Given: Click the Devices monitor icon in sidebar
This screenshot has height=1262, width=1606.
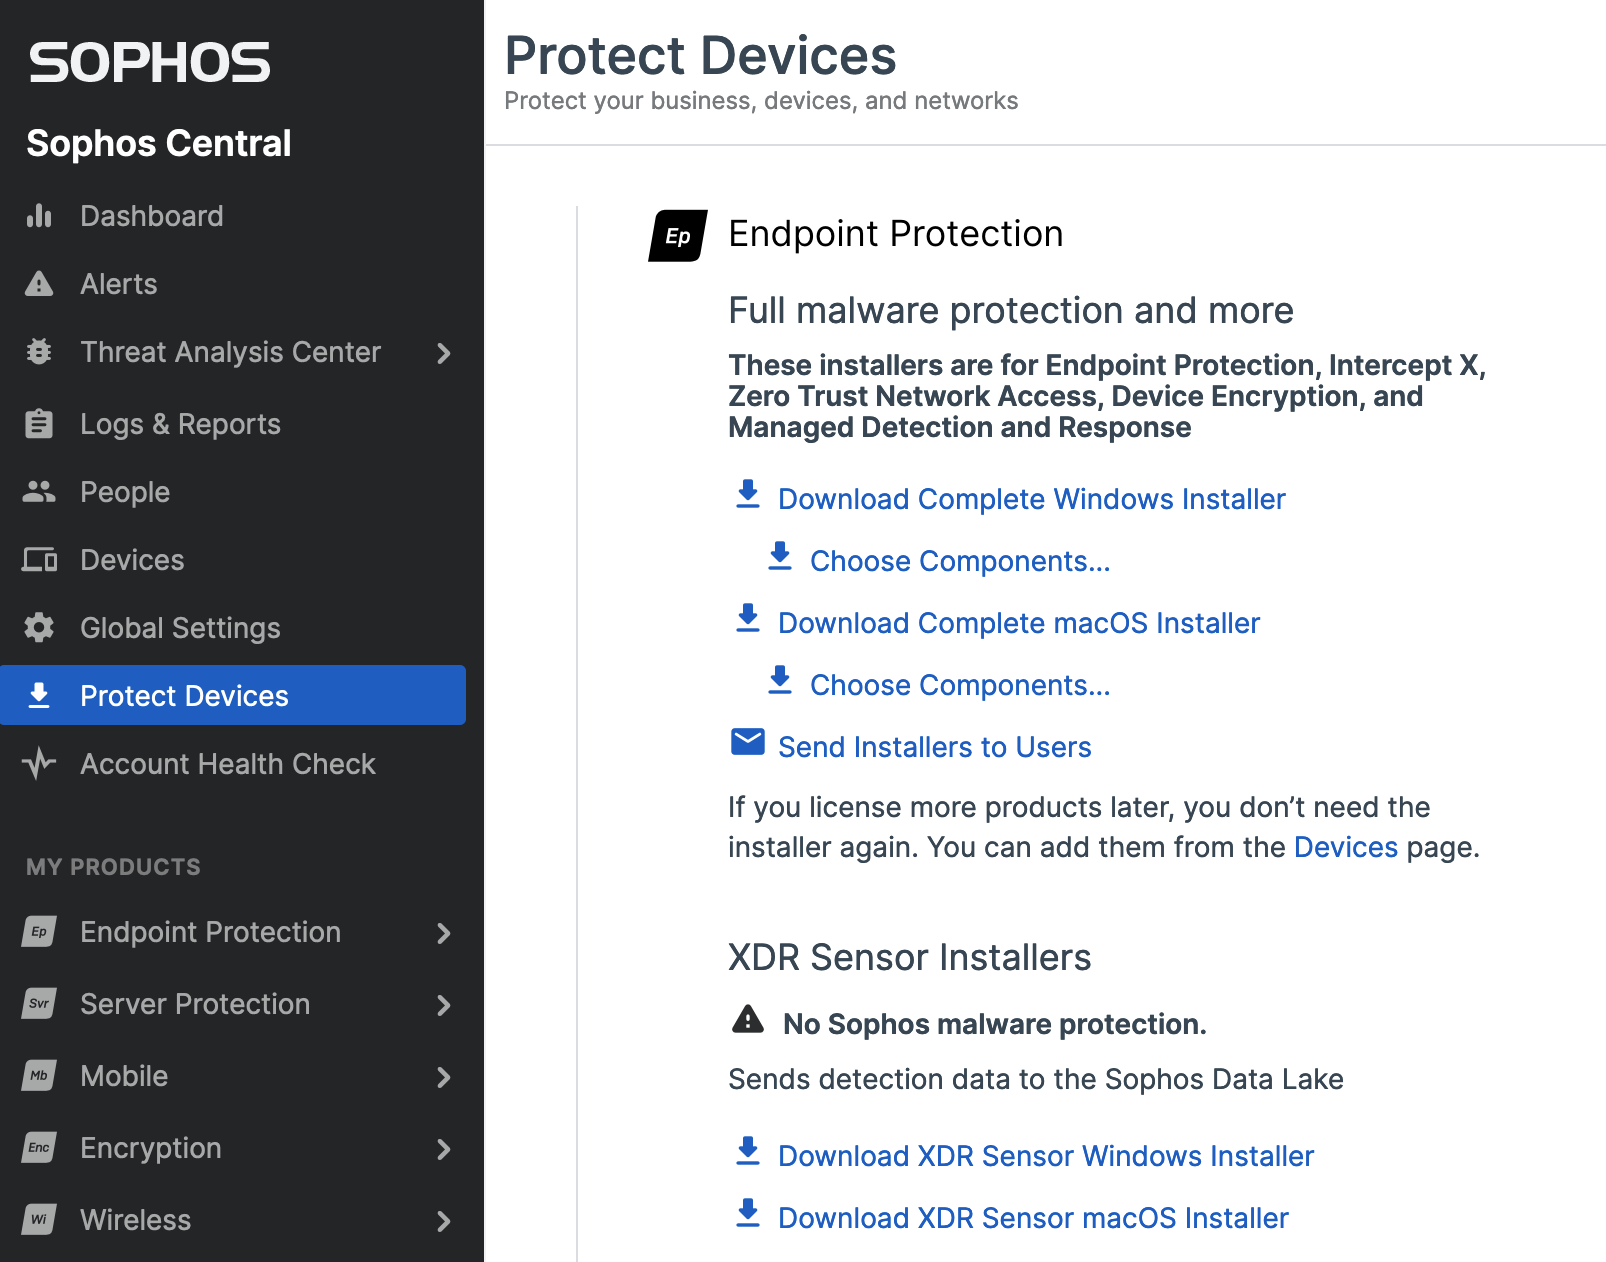Looking at the screenshot, I should point(39,560).
